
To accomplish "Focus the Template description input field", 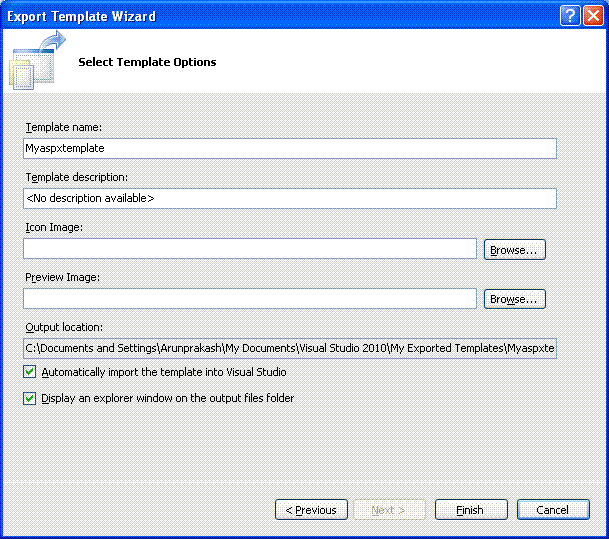I will (x=290, y=198).
